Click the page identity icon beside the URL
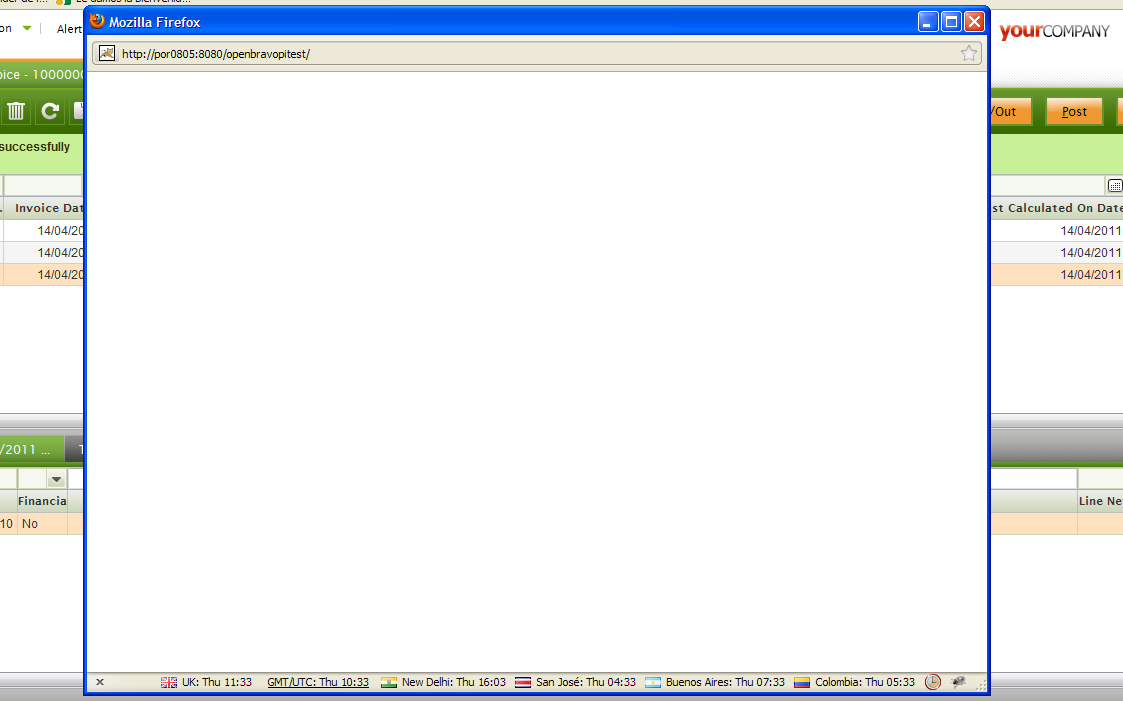The width and height of the screenshot is (1123, 701). tap(107, 53)
